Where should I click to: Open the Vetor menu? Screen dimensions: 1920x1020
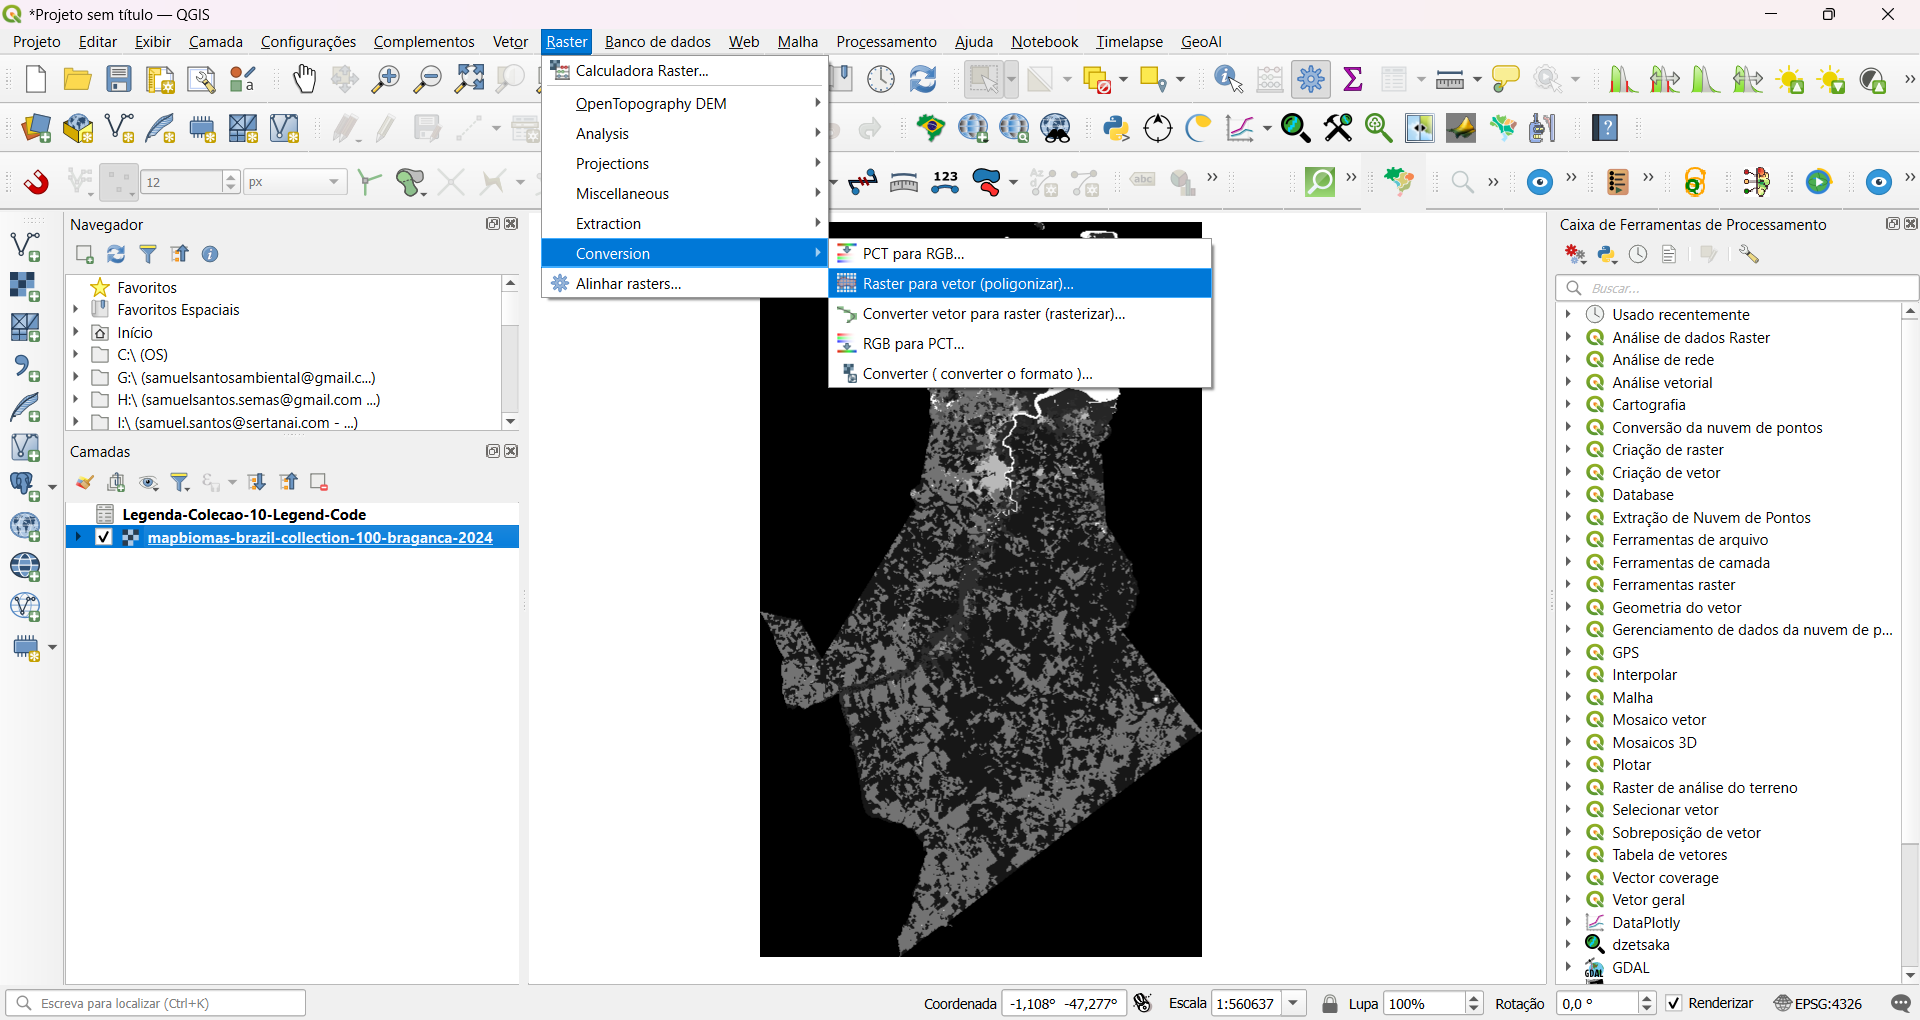[x=510, y=41]
